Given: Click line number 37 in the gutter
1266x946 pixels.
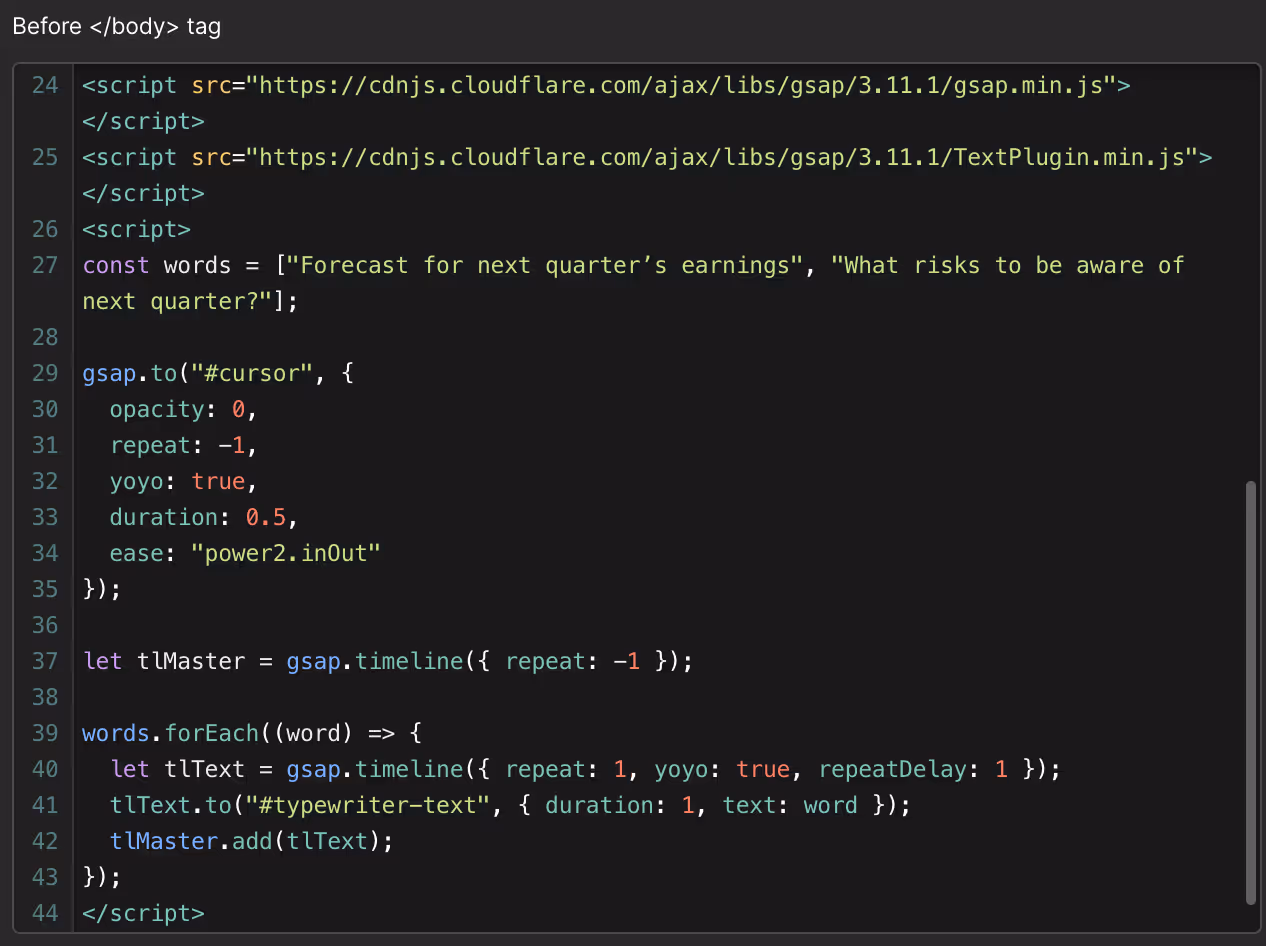Looking at the screenshot, I should 45,661.
